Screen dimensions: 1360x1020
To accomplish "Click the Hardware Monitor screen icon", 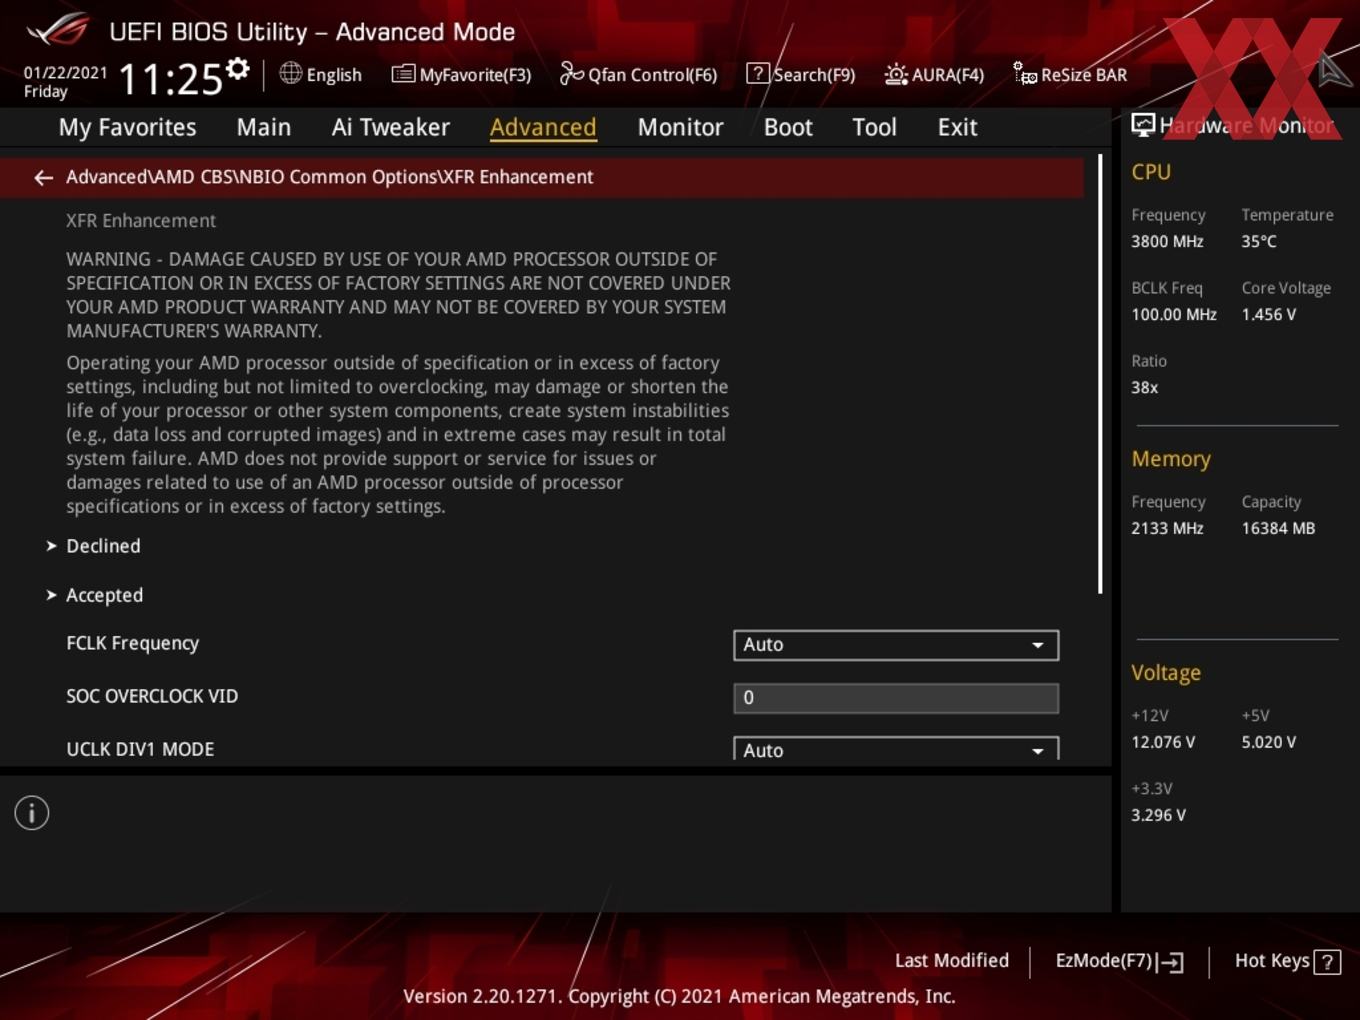I will coord(1143,124).
